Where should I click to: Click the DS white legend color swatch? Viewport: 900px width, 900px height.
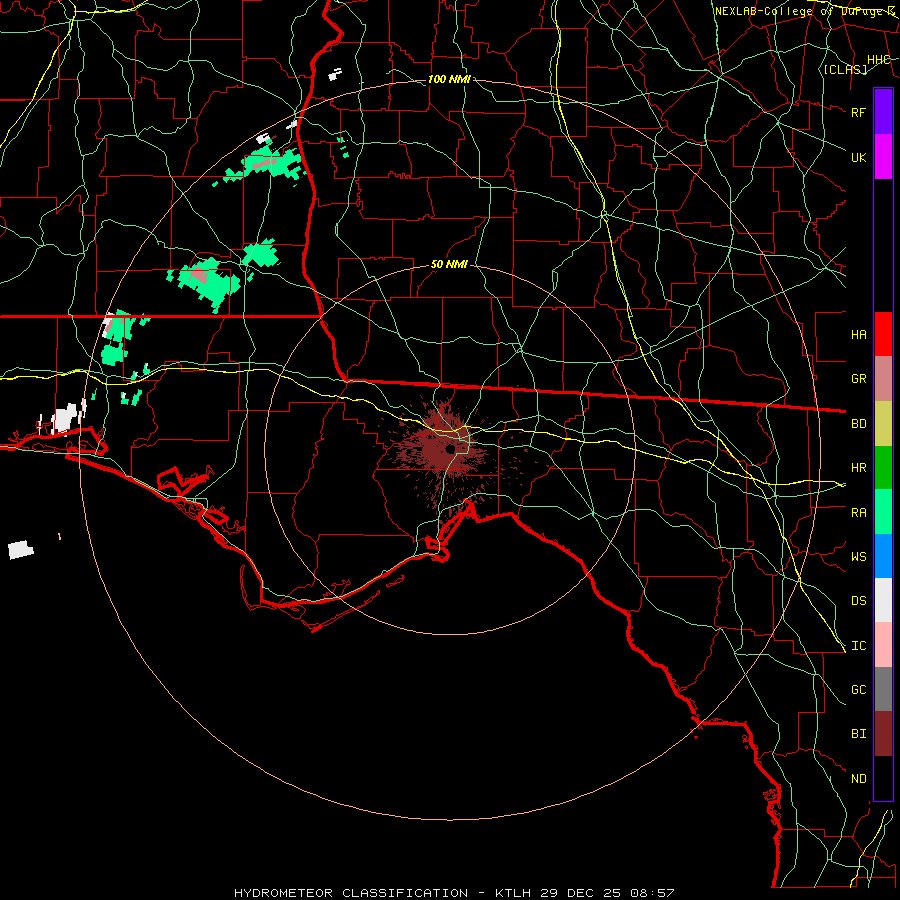883,600
